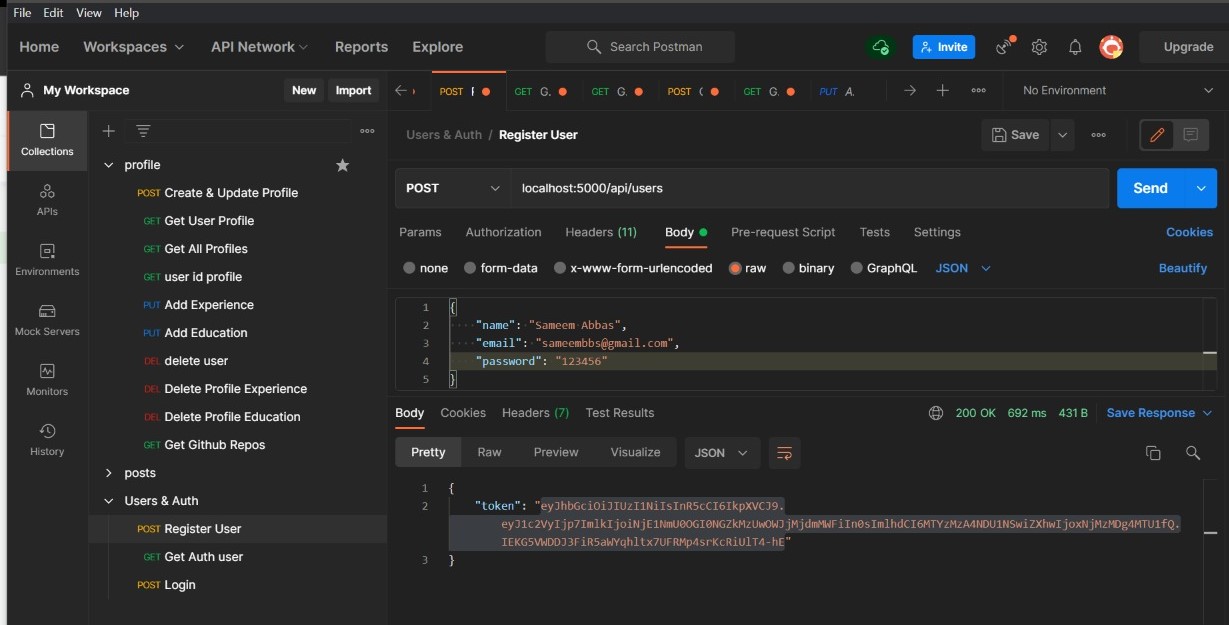Open the Mock Servers sidebar panel

[x=47, y=320]
